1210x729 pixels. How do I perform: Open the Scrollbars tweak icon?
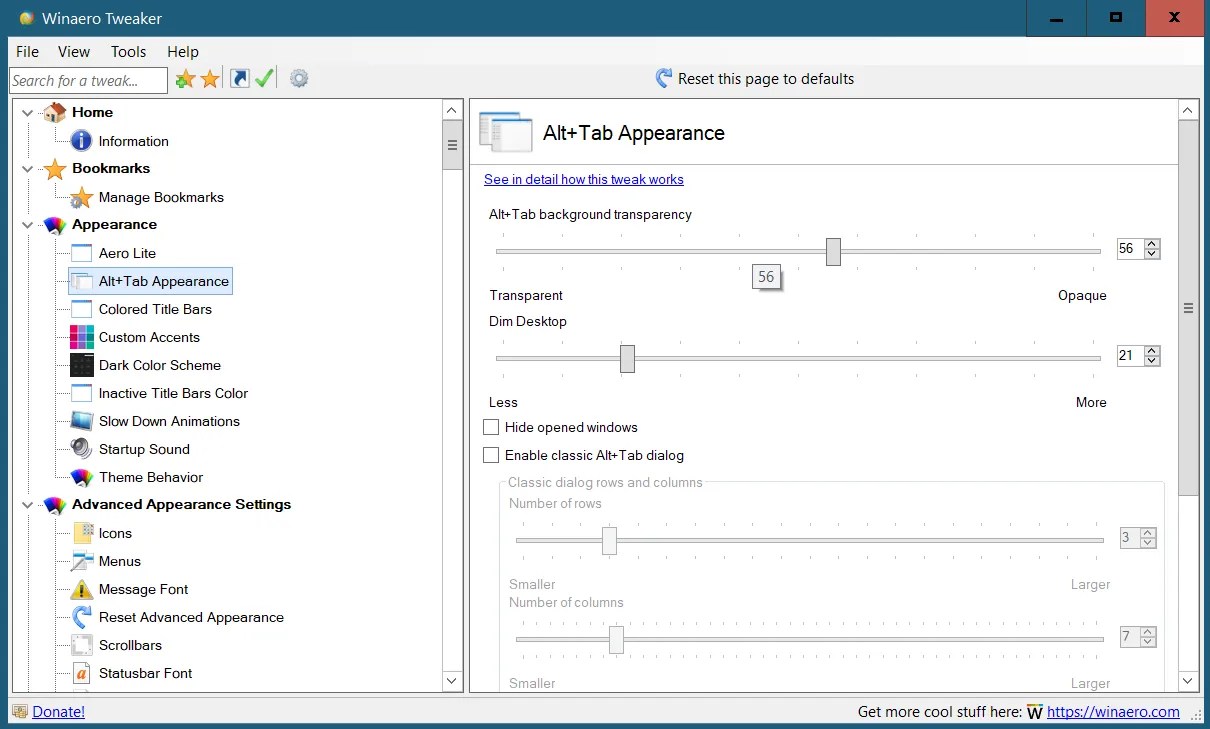click(82, 645)
